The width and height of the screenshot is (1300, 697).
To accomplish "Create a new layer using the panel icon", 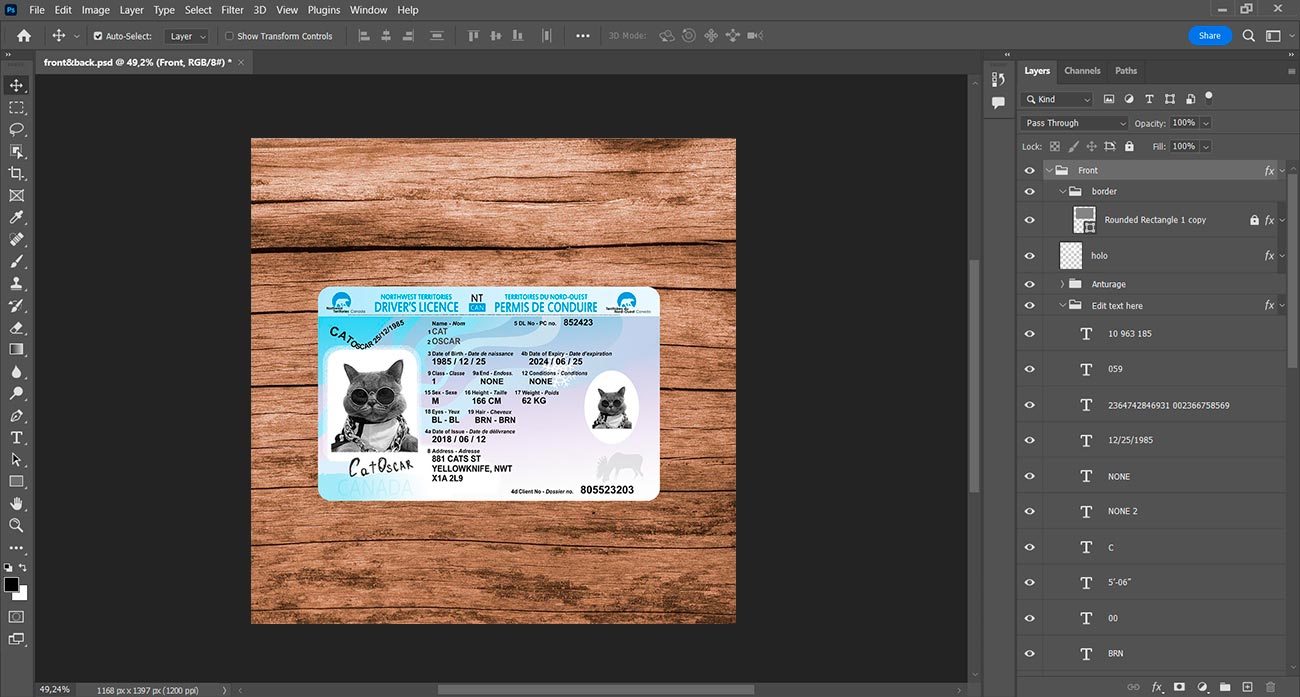I will pyautogui.click(x=1247, y=687).
